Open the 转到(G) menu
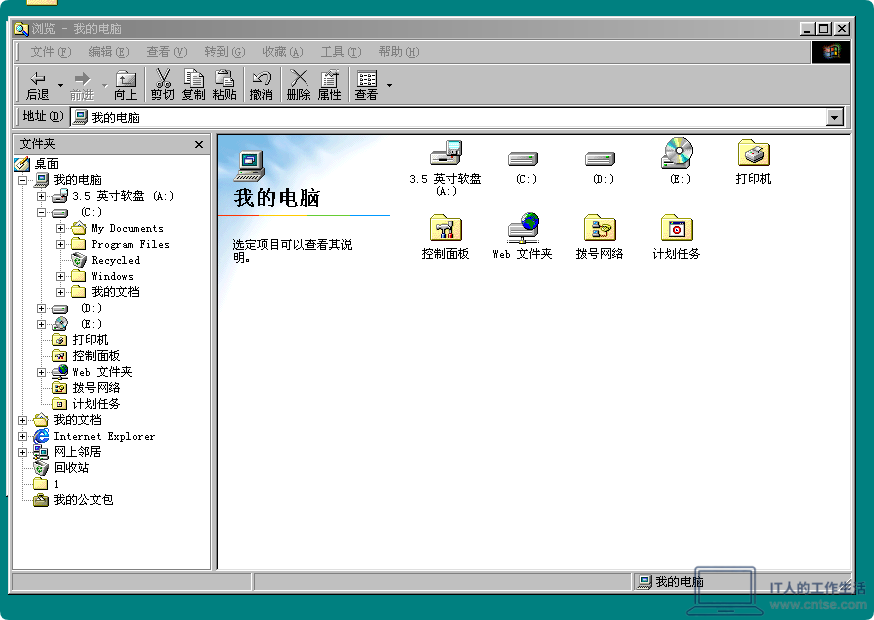 coord(225,52)
